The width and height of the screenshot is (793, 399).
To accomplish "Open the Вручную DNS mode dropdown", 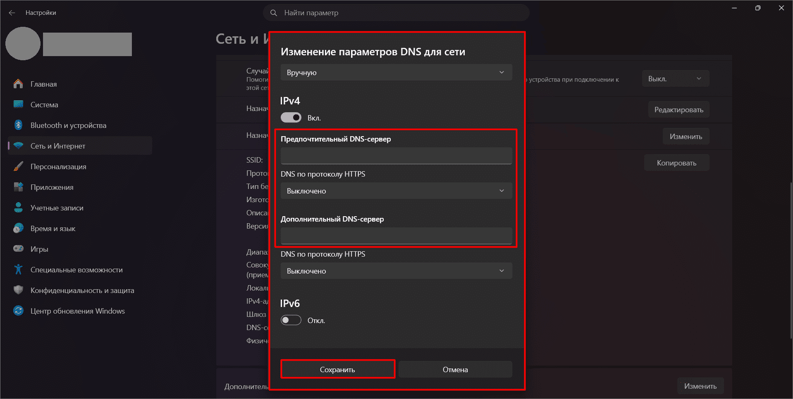I will click(396, 72).
